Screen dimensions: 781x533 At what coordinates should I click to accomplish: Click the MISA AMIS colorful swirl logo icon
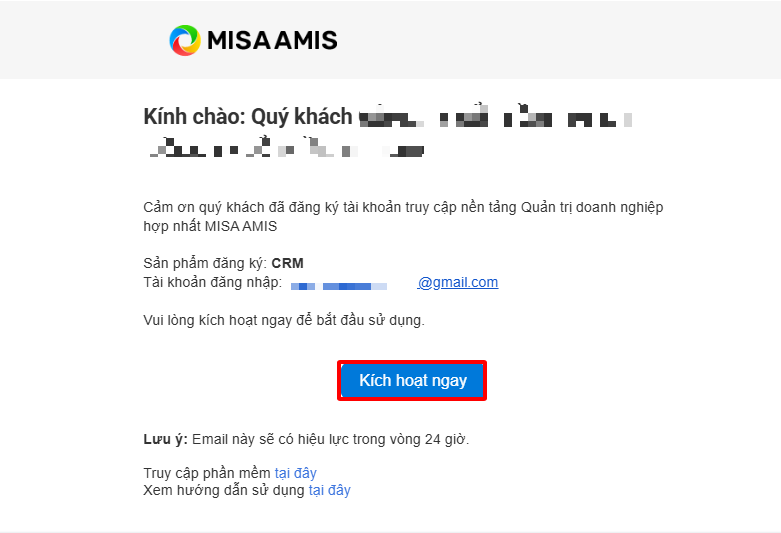click(x=185, y=40)
